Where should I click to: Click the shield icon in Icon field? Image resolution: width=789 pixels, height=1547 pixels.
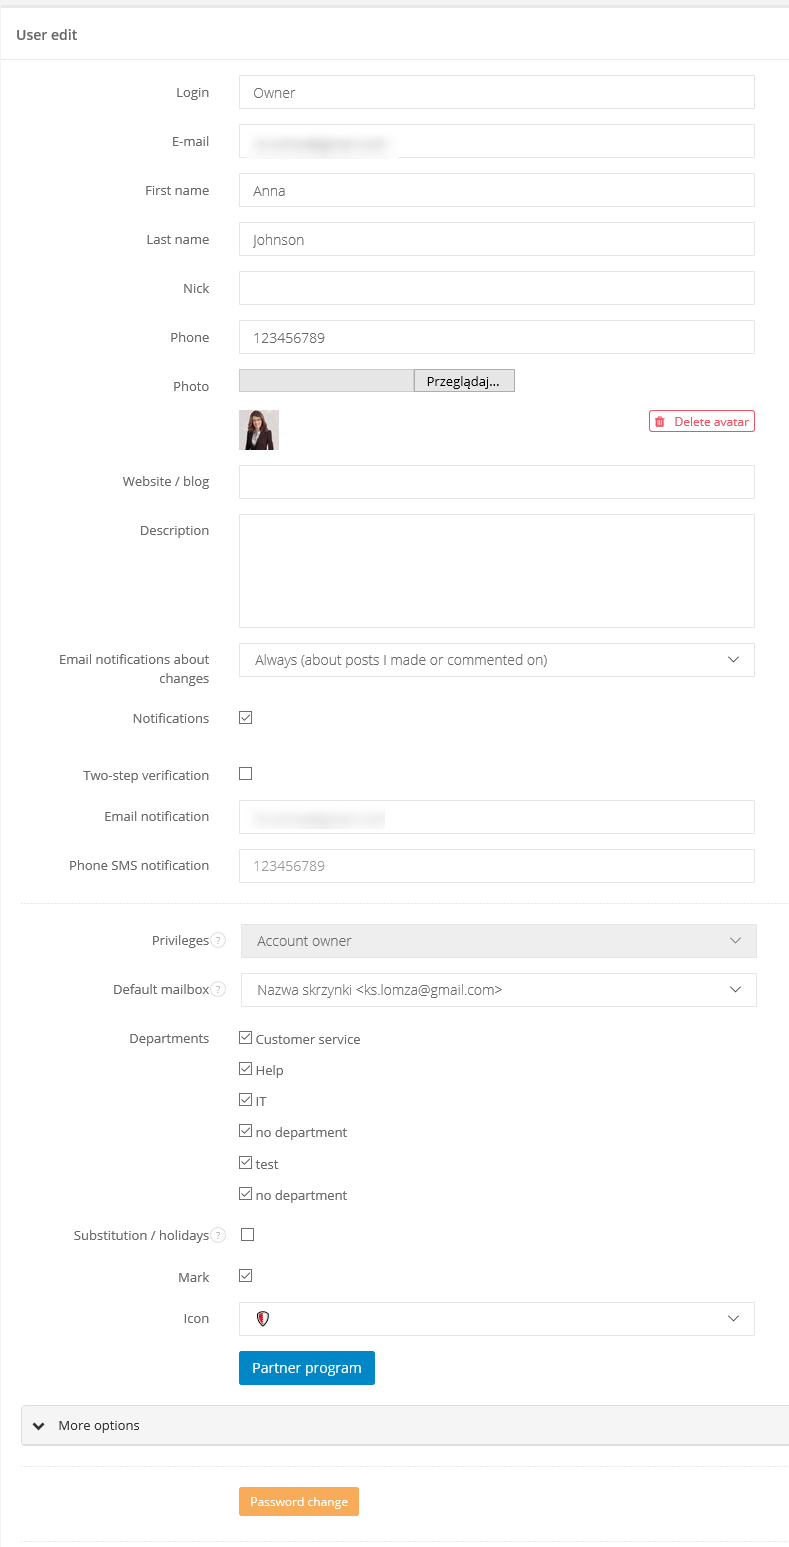click(263, 1319)
